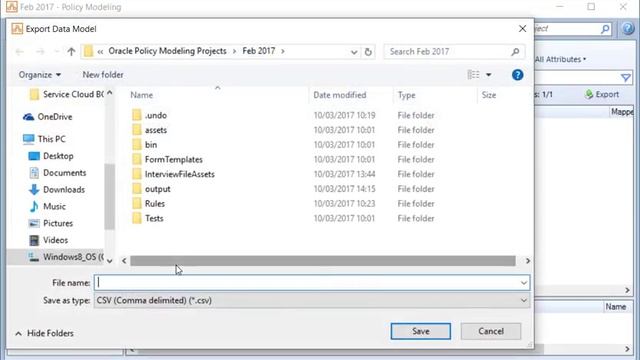640x360 pixels.
Task: Click the search magnifier in Search Feb 2017
Action: (x=516, y=52)
